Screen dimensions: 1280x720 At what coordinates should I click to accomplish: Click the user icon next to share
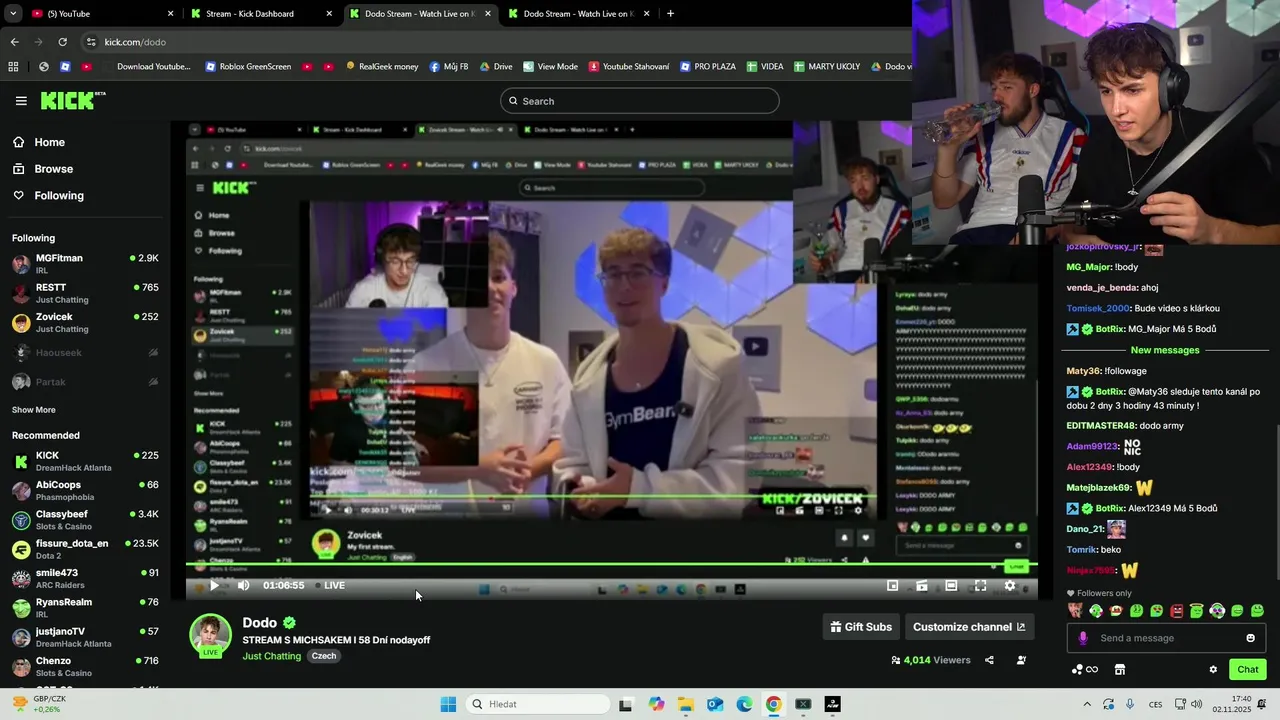click(1021, 660)
